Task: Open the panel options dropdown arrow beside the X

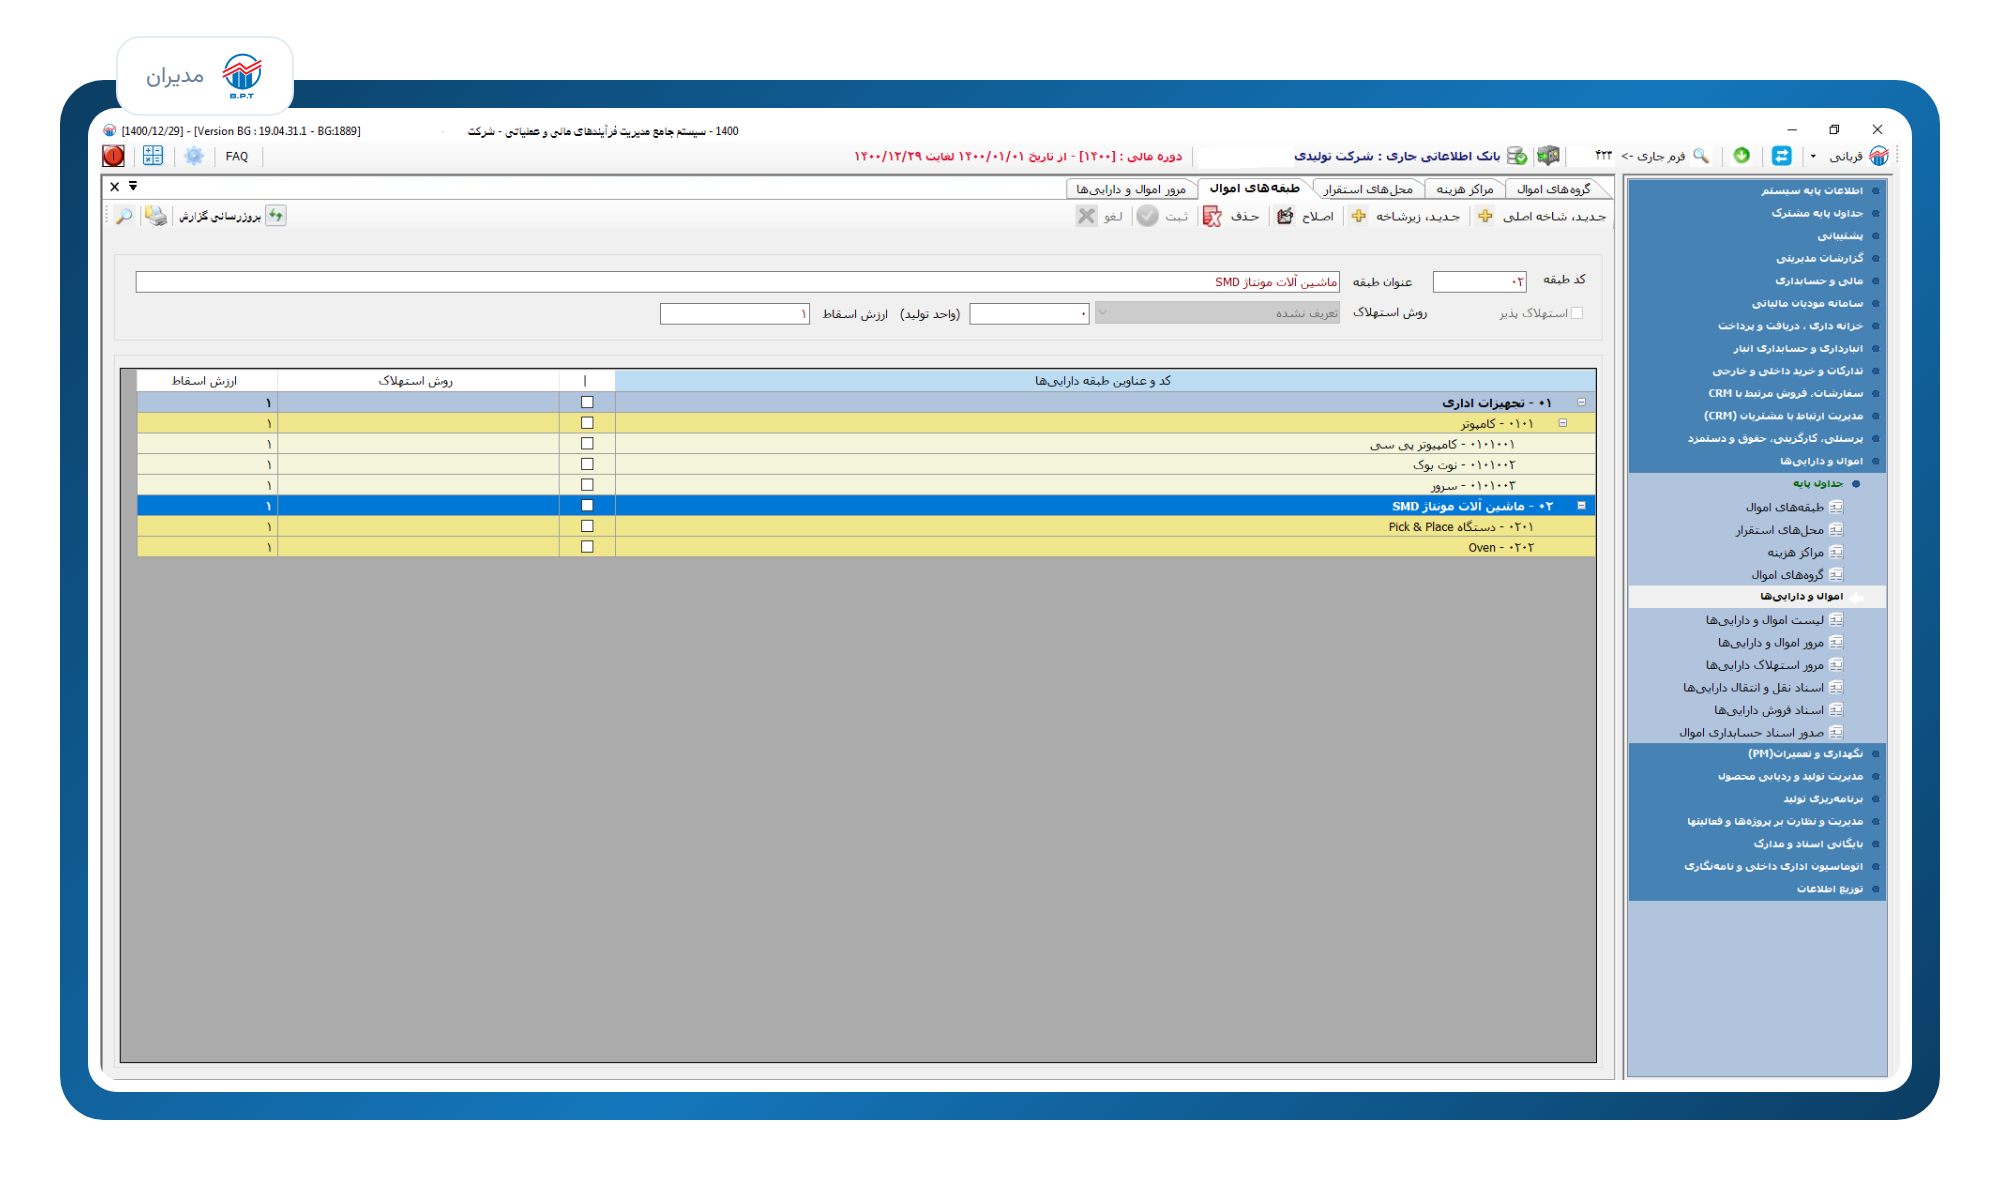Action: click(133, 186)
